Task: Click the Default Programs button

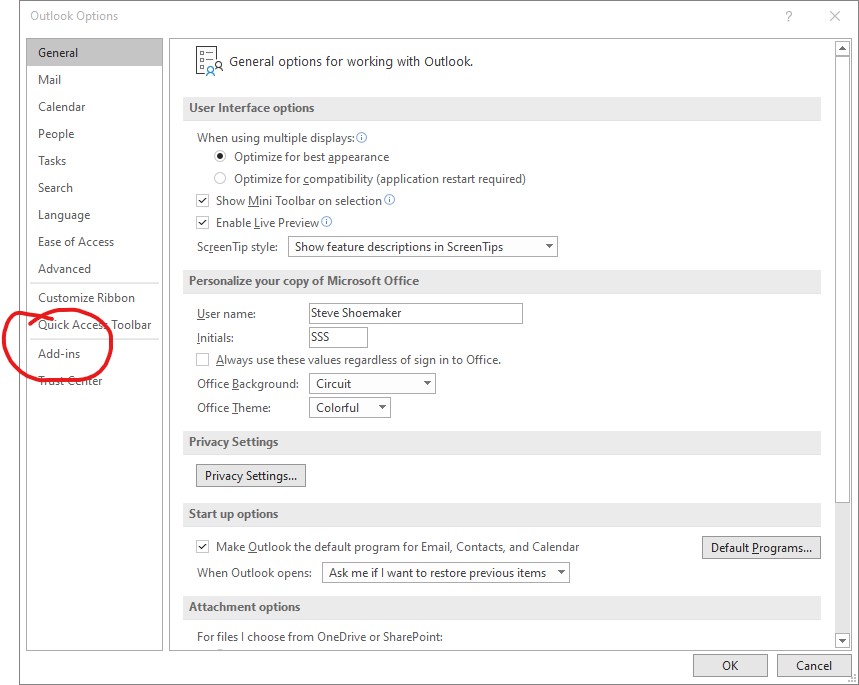Action: [x=761, y=547]
